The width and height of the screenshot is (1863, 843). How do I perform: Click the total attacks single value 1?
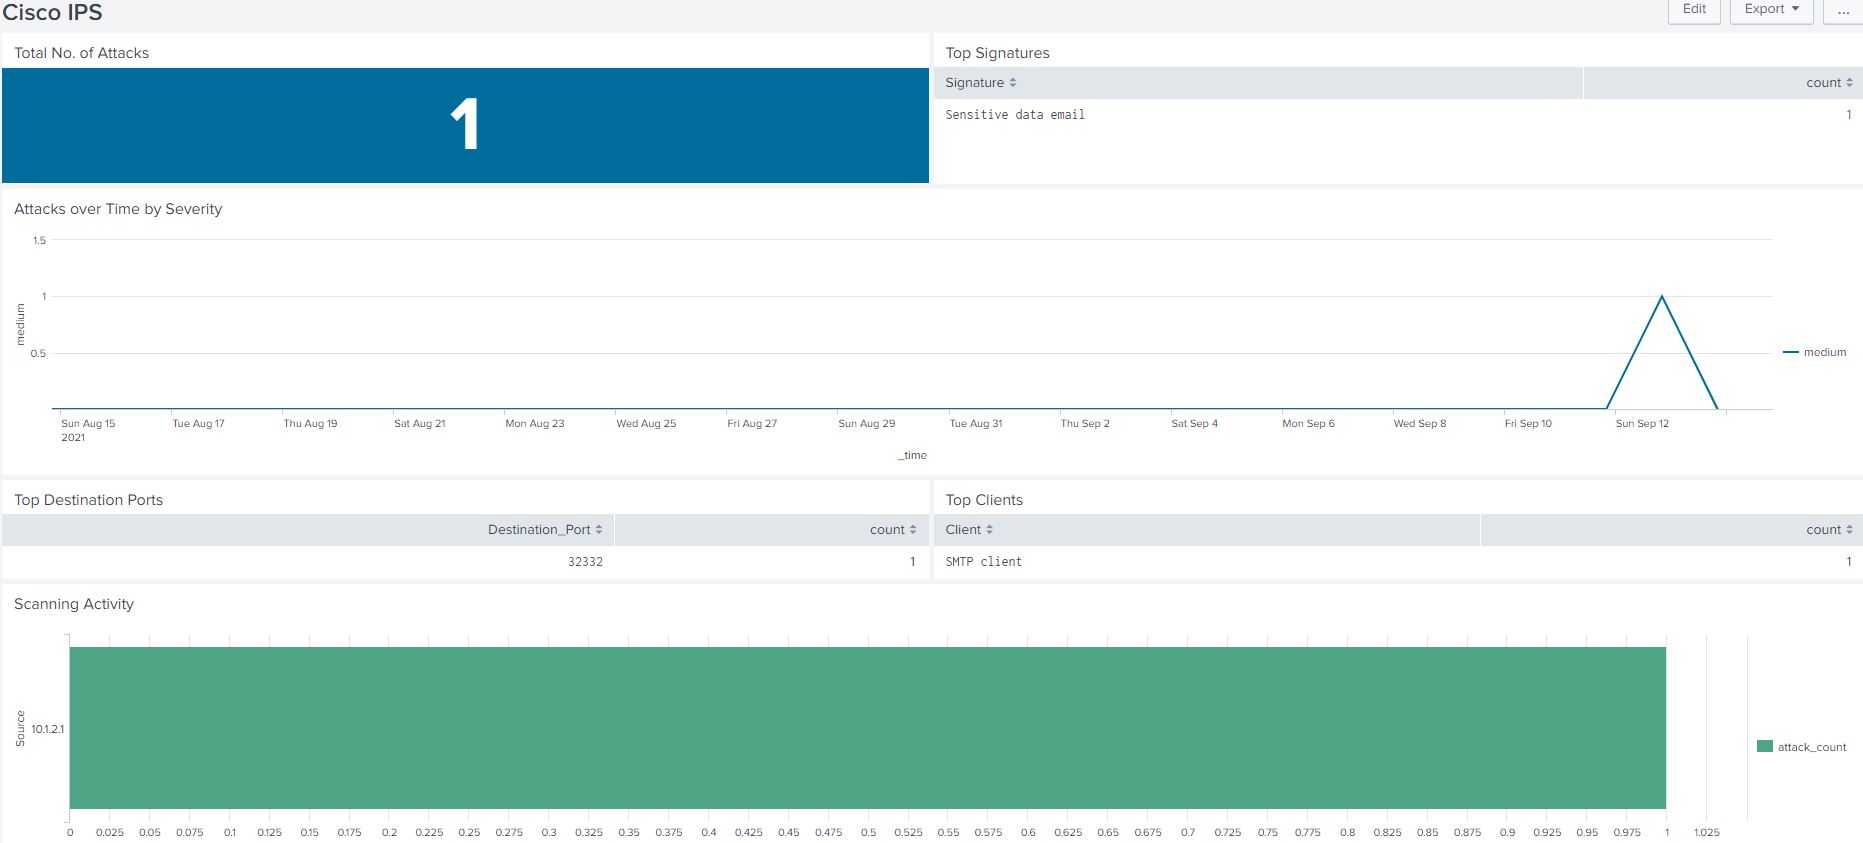(x=465, y=125)
